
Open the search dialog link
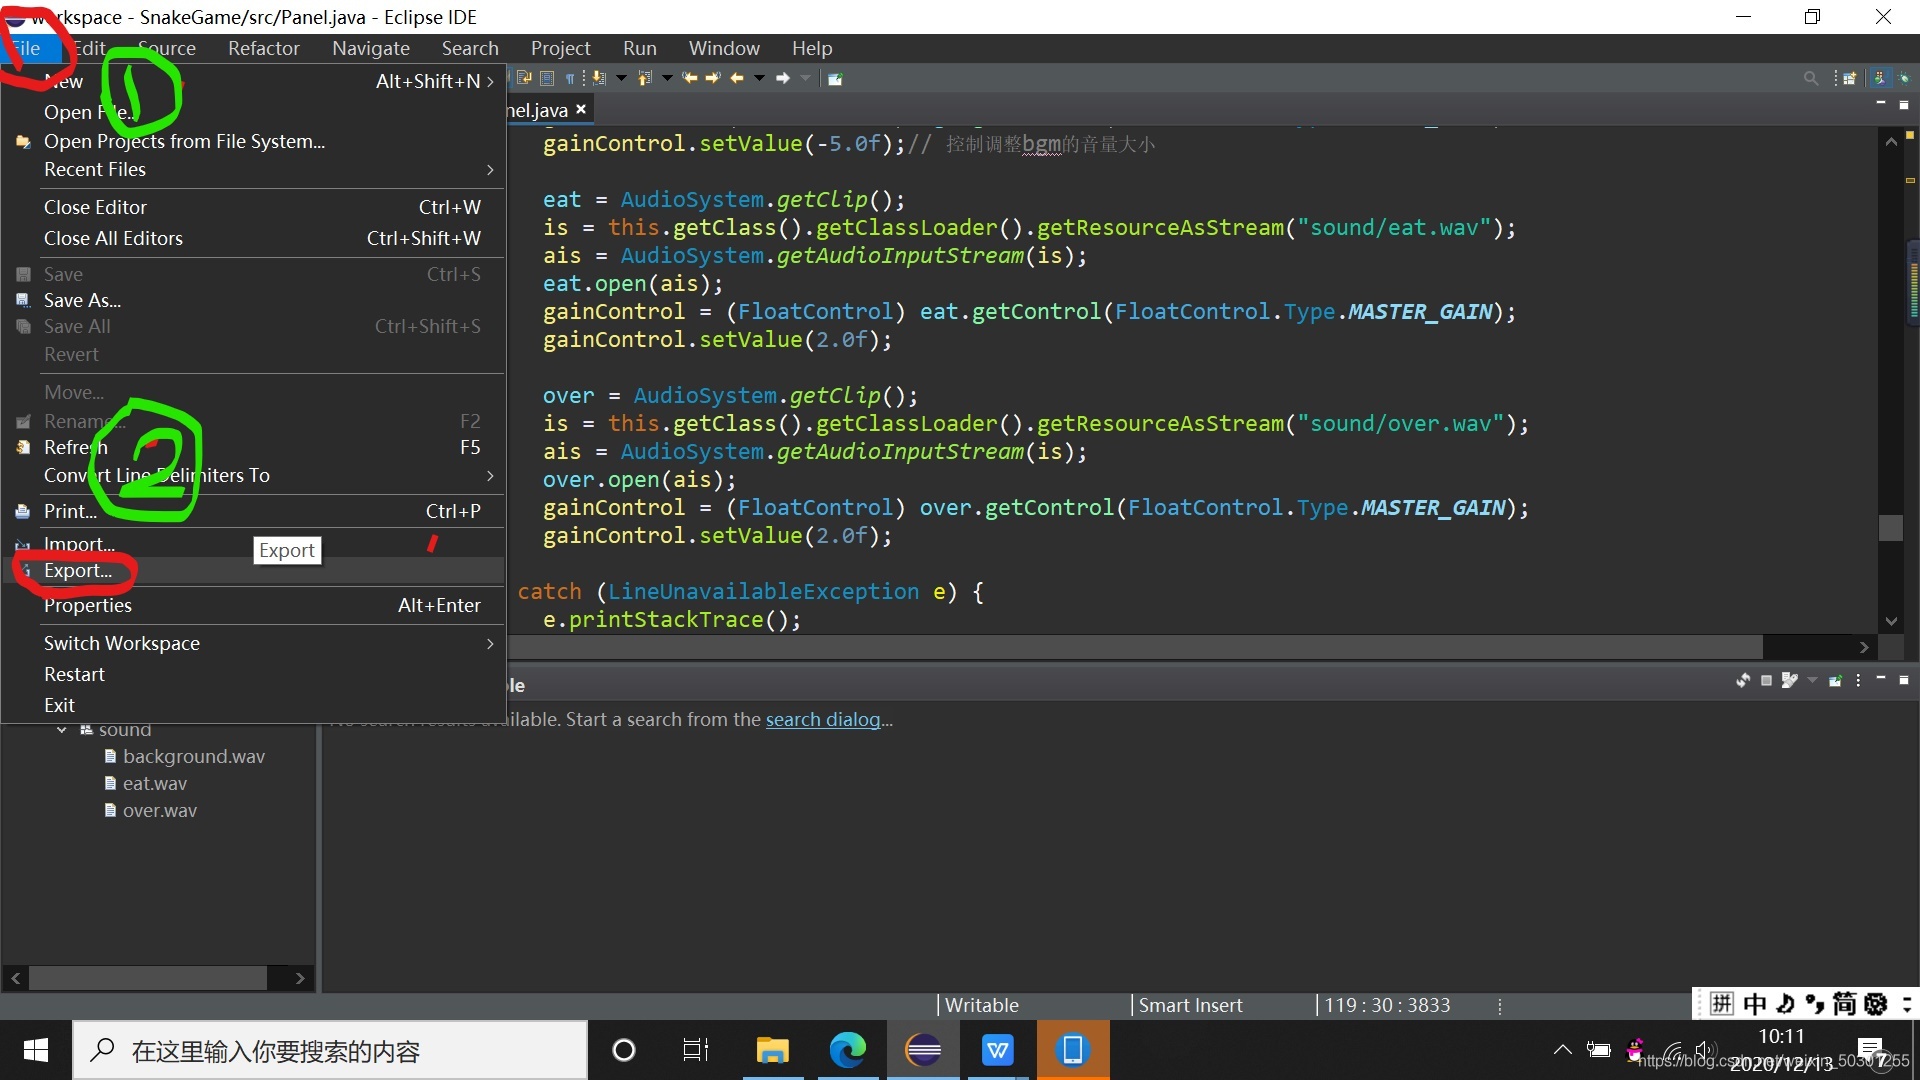pos(823,720)
